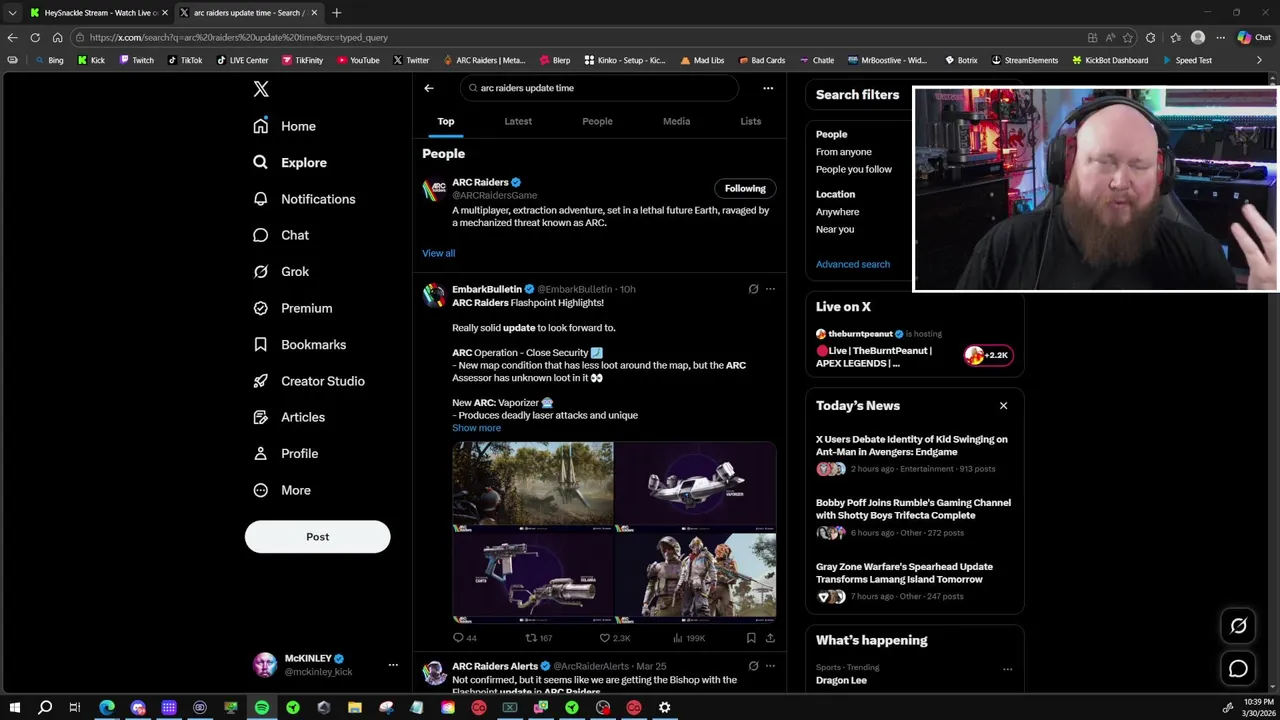Click the Creator Studio rocket icon
Viewport: 1280px width, 720px height.
[x=260, y=381]
